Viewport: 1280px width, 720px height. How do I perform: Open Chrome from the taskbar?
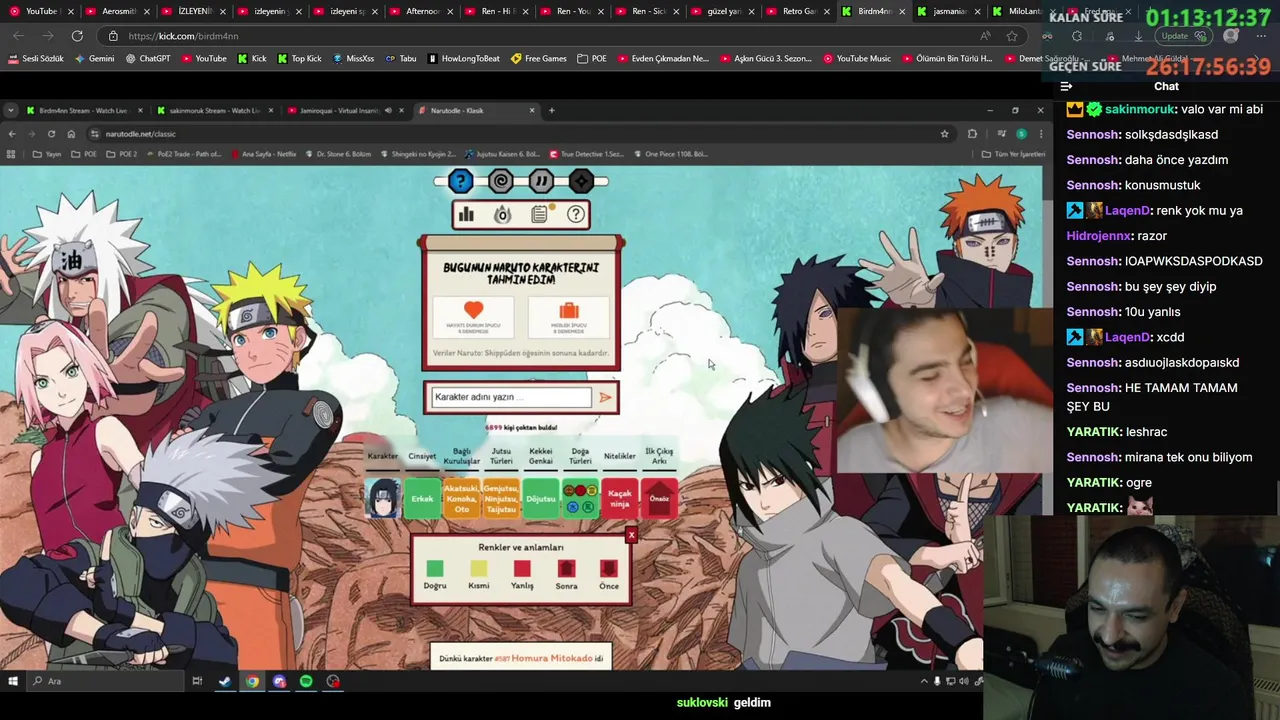point(252,681)
